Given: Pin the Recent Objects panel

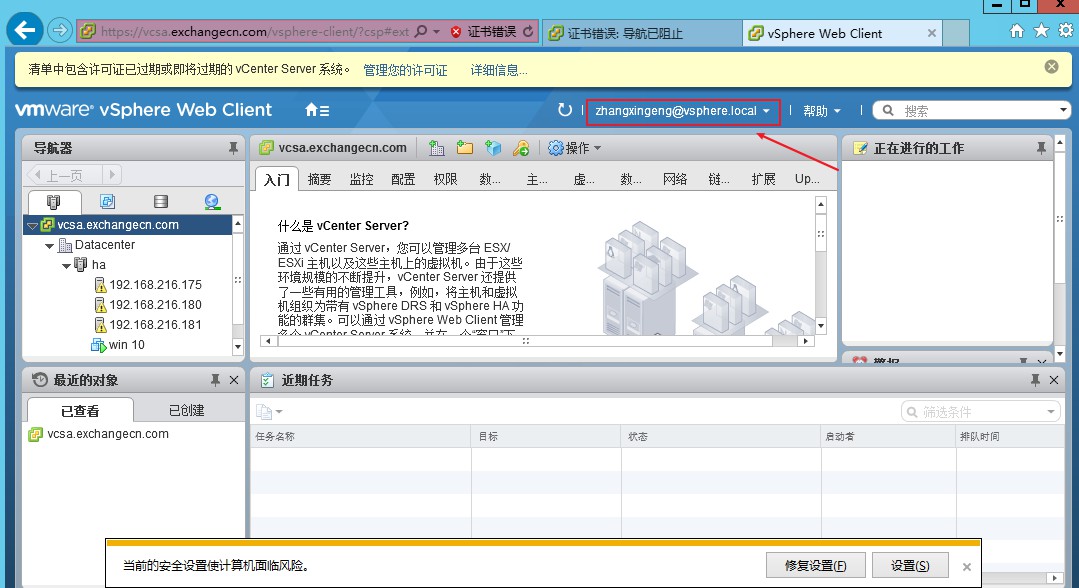Looking at the screenshot, I should tap(215, 380).
